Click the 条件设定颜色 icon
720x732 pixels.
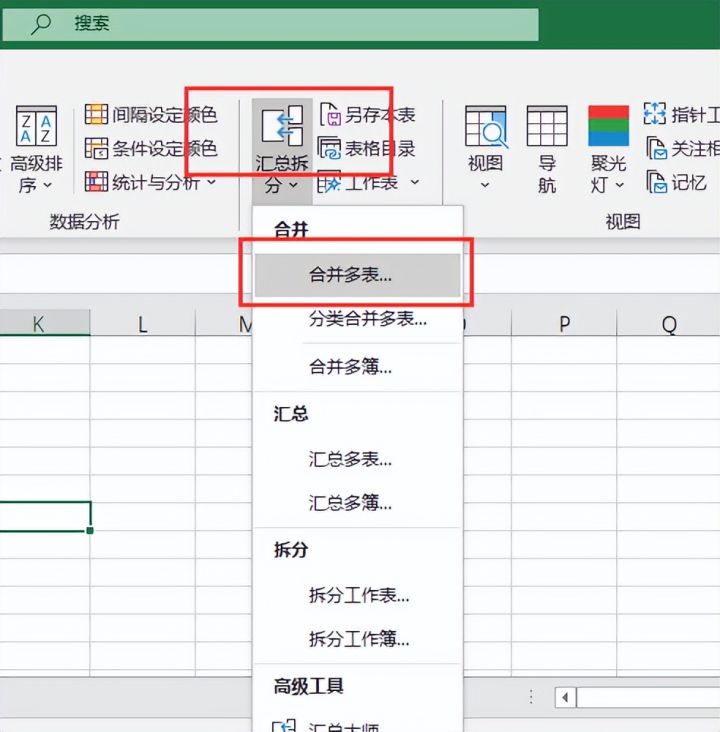point(96,148)
